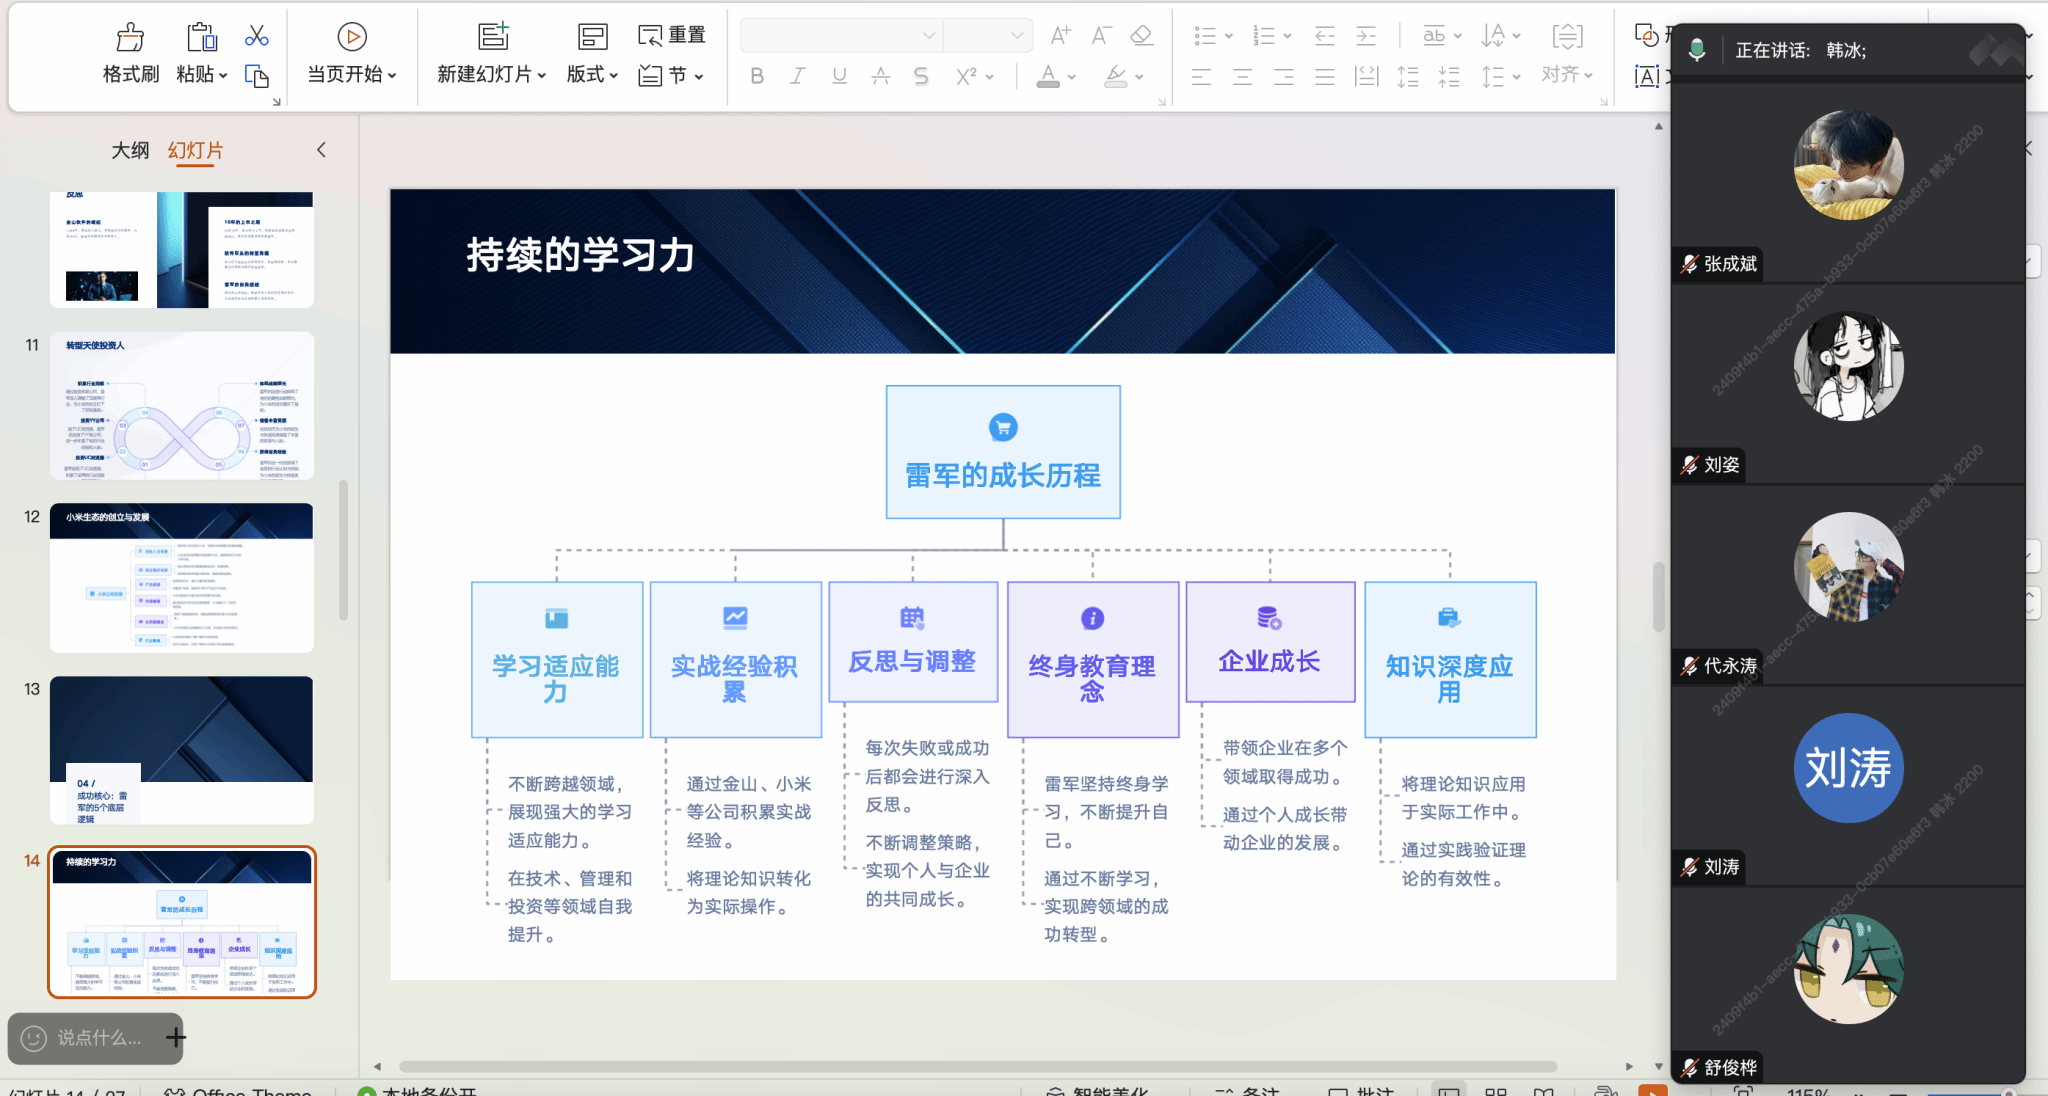Toggle bold formatting
2048x1096 pixels.
pyautogui.click(x=757, y=76)
